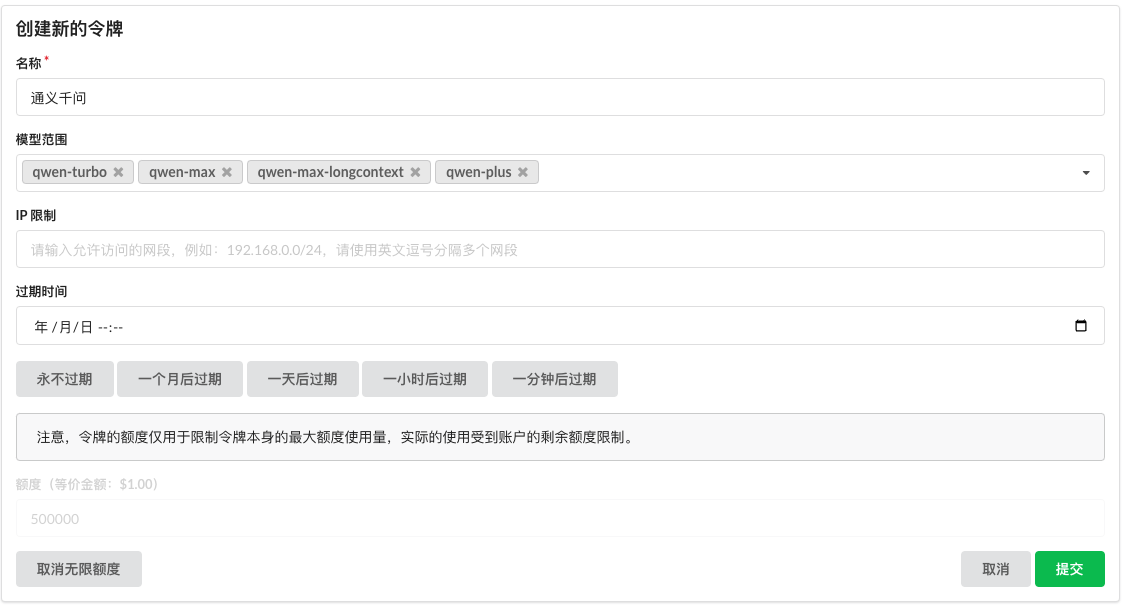1128x610 pixels.
Task: Choose 一天后过期 expiry button
Action: [302, 379]
